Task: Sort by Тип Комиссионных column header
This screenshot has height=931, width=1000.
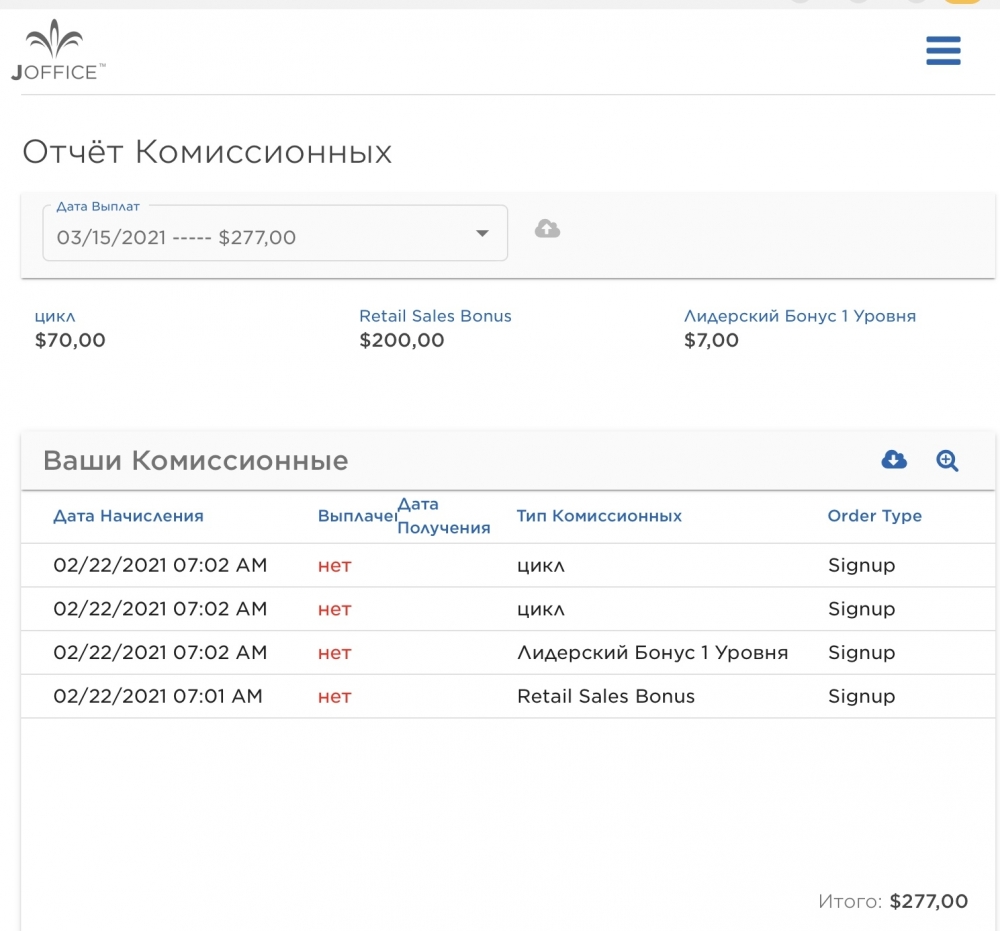Action: [x=599, y=516]
